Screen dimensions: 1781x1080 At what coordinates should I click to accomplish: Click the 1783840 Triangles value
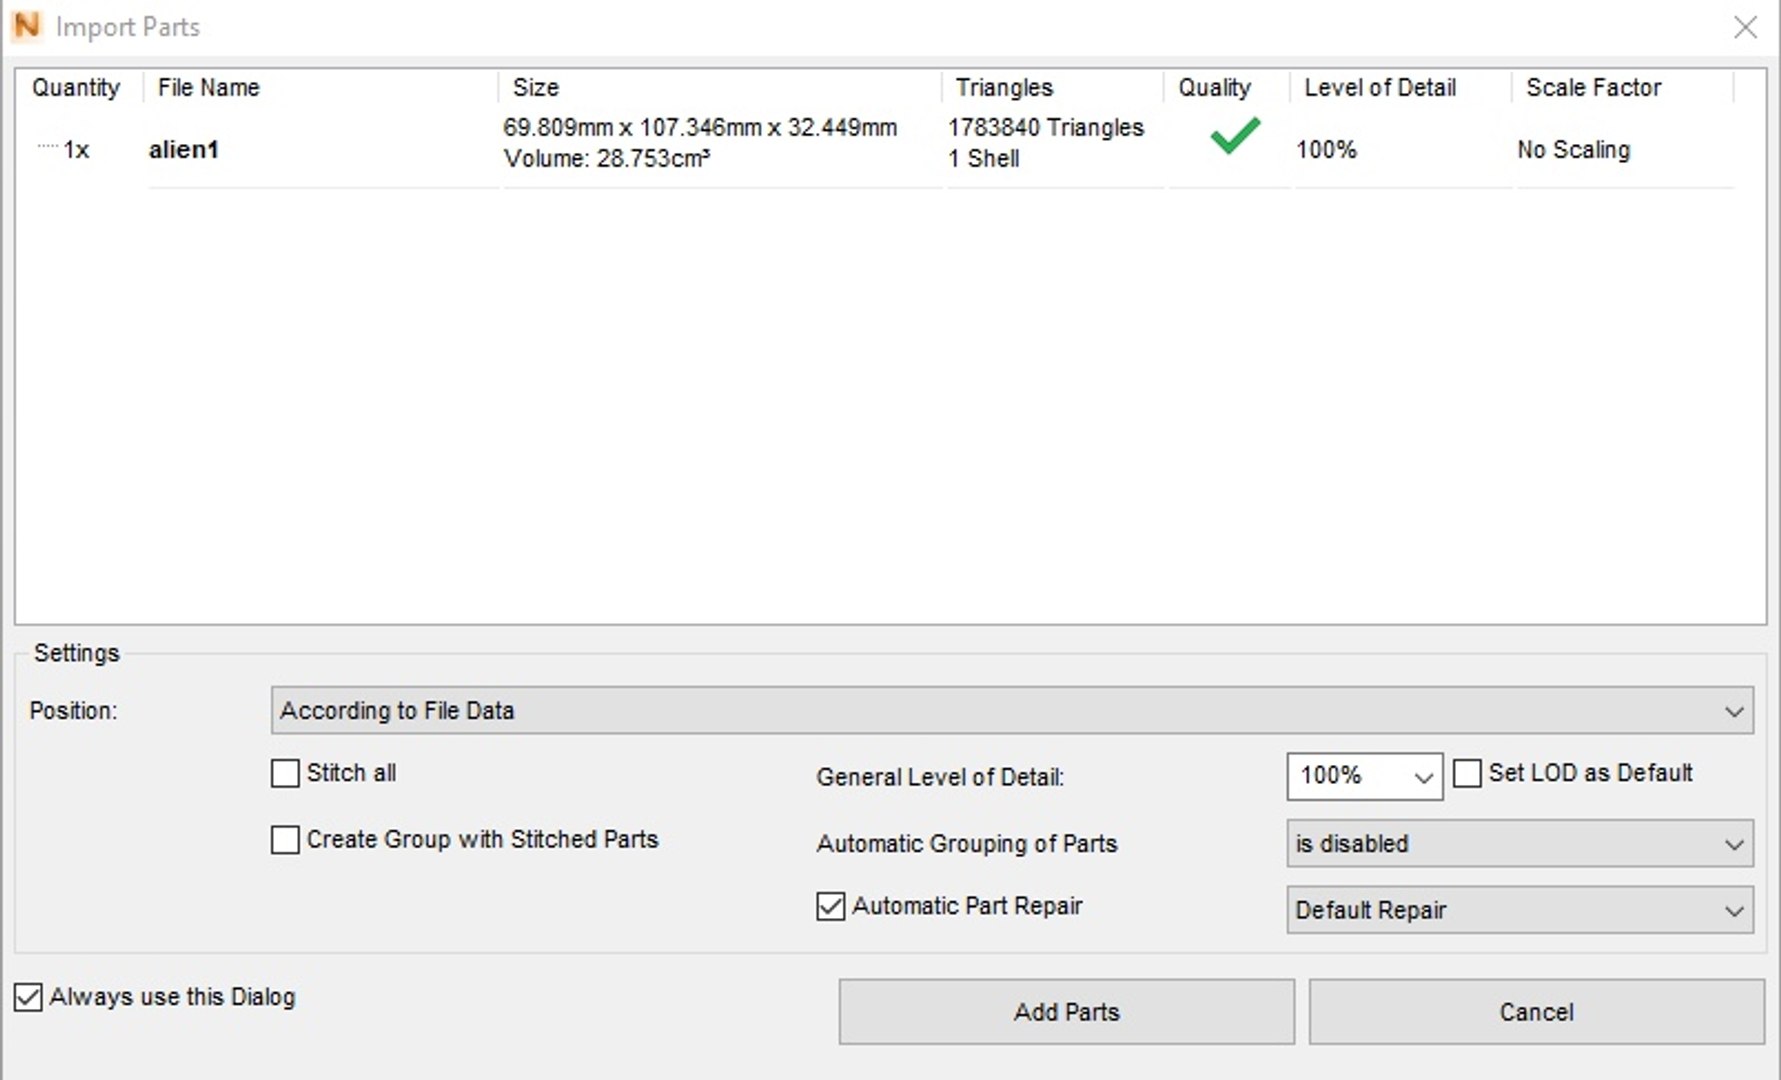click(x=1046, y=128)
